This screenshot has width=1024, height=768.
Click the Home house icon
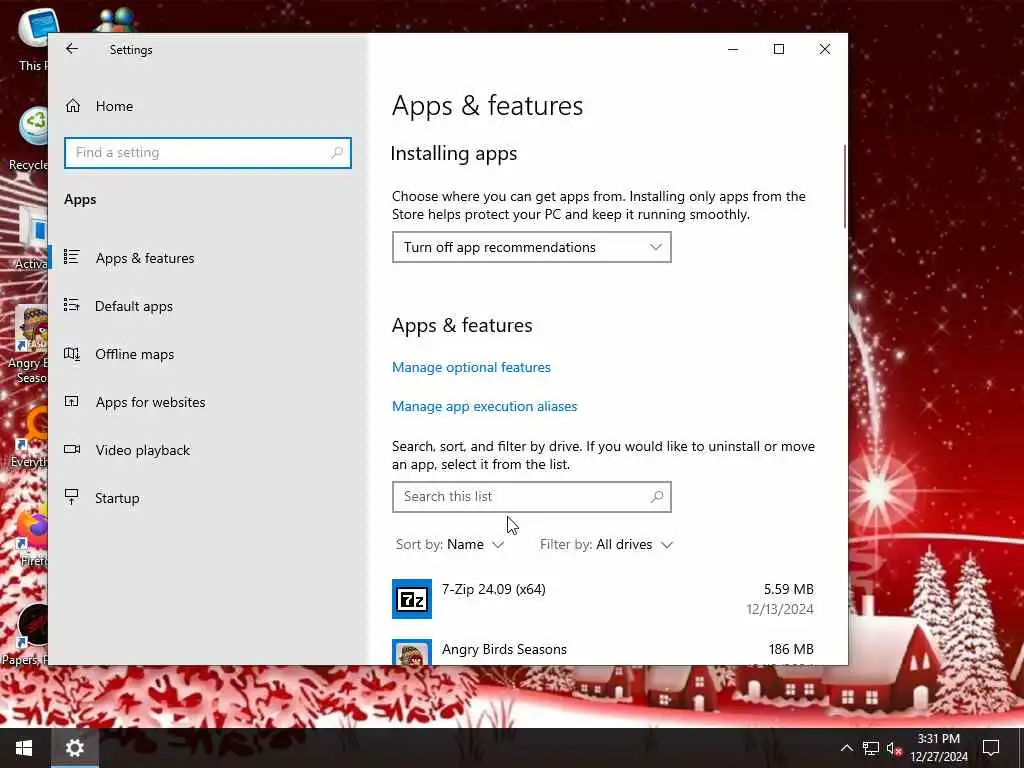point(73,106)
